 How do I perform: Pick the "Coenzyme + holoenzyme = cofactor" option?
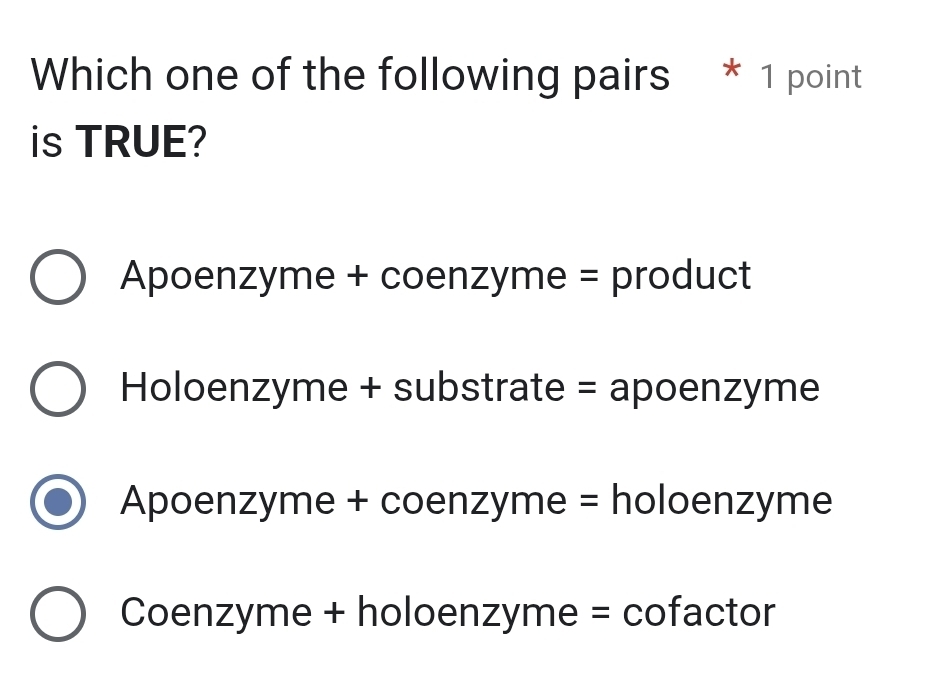[x=57, y=612]
